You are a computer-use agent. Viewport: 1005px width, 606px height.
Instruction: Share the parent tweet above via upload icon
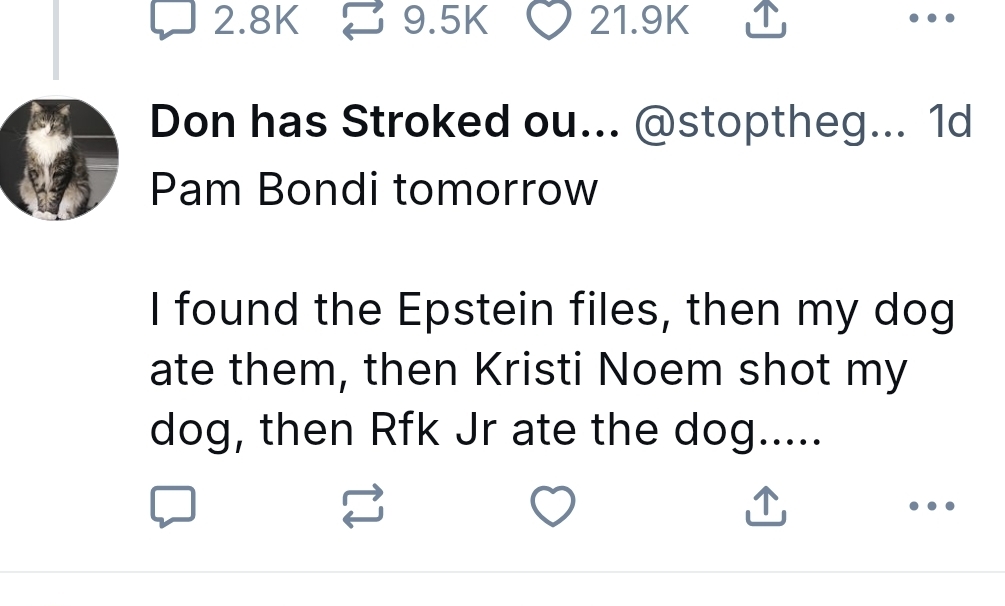pyautogui.click(x=766, y=18)
